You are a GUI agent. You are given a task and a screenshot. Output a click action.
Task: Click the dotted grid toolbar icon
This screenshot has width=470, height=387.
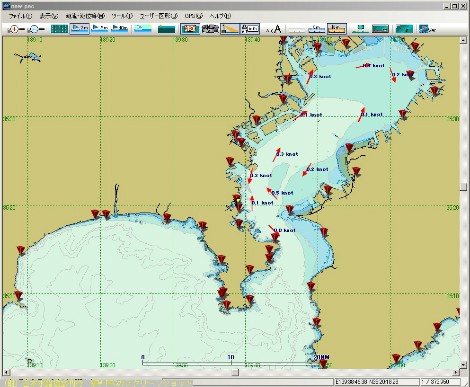(x=59, y=29)
